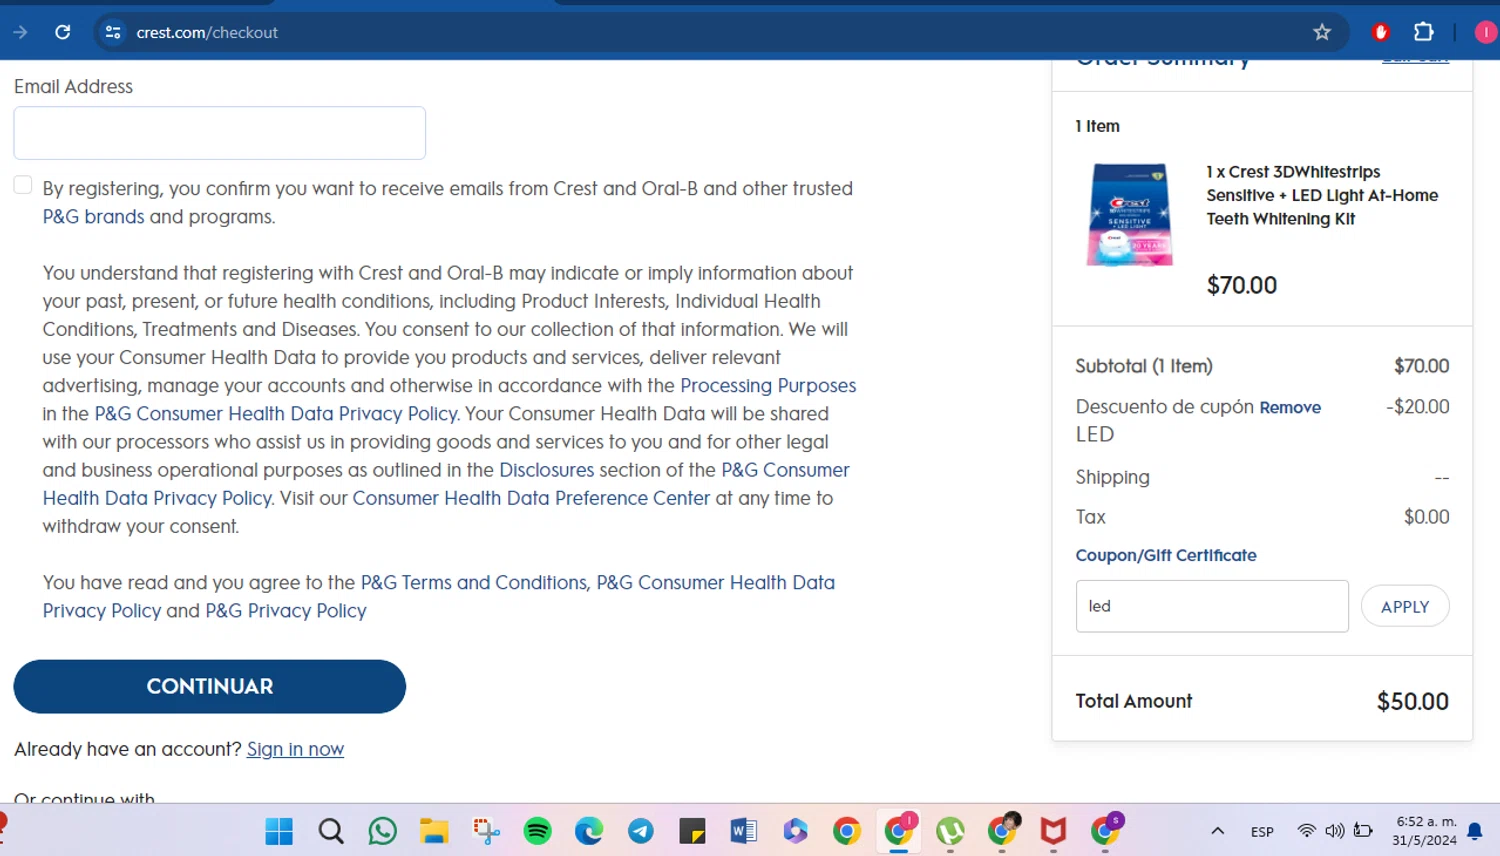Open the Chrome profile avatar
Image resolution: width=1500 pixels, height=856 pixels.
pyautogui.click(x=1486, y=32)
